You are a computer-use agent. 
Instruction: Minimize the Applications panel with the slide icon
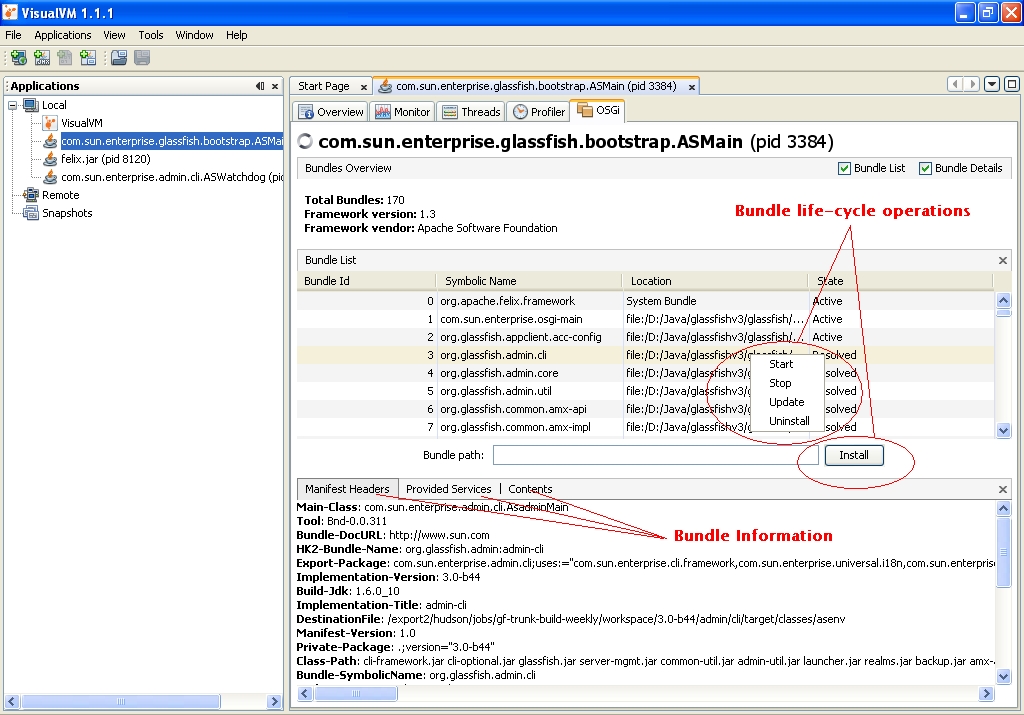coord(260,86)
